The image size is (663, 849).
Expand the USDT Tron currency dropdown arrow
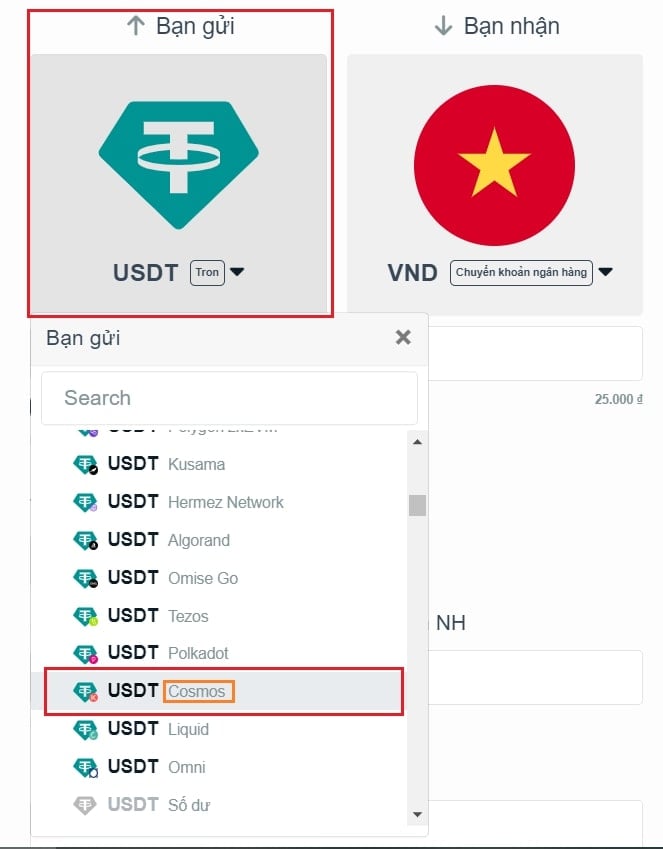(237, 271)
